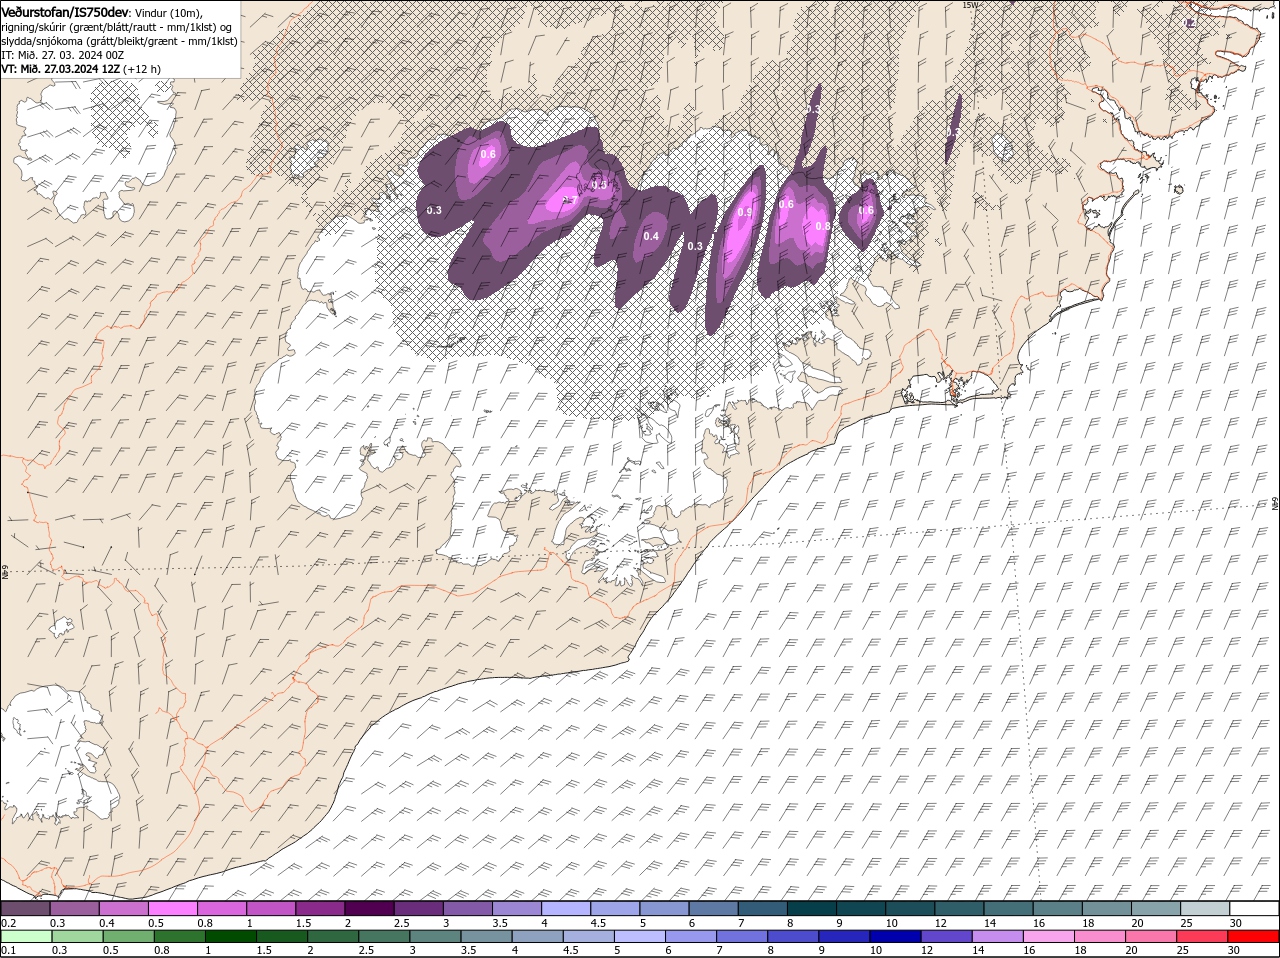Click the 'IT: Mið. 27. 03. 2024 00Z' line
The image size is (1280, 958).
(63, 55)
